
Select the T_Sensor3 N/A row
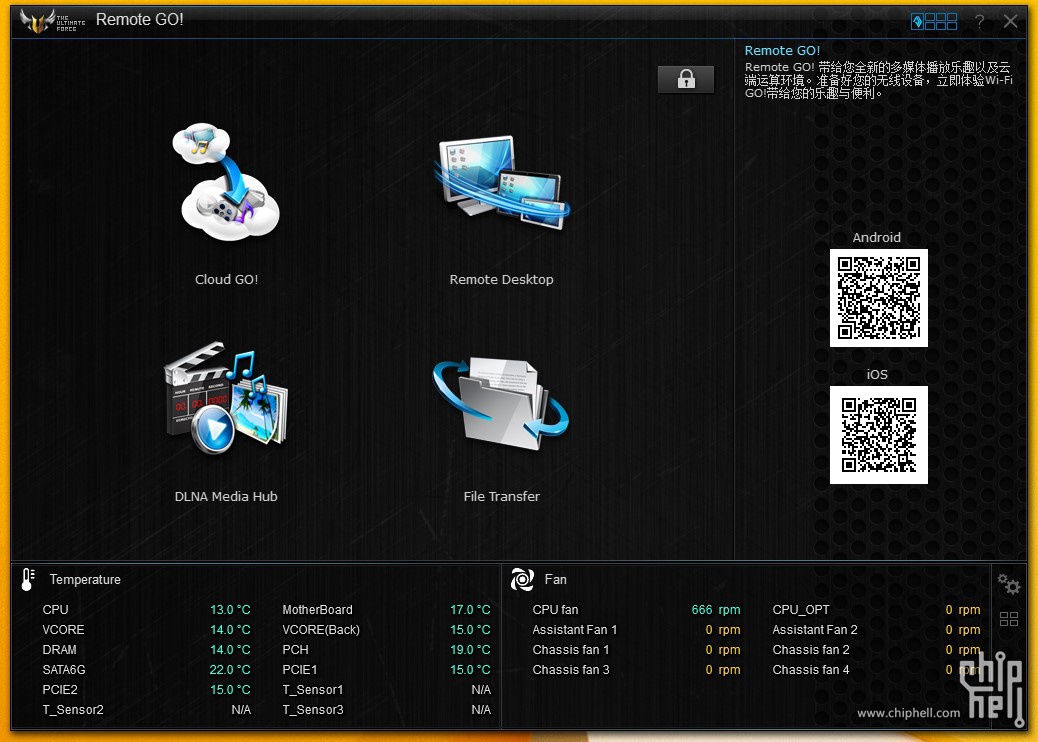click(387, 710)
